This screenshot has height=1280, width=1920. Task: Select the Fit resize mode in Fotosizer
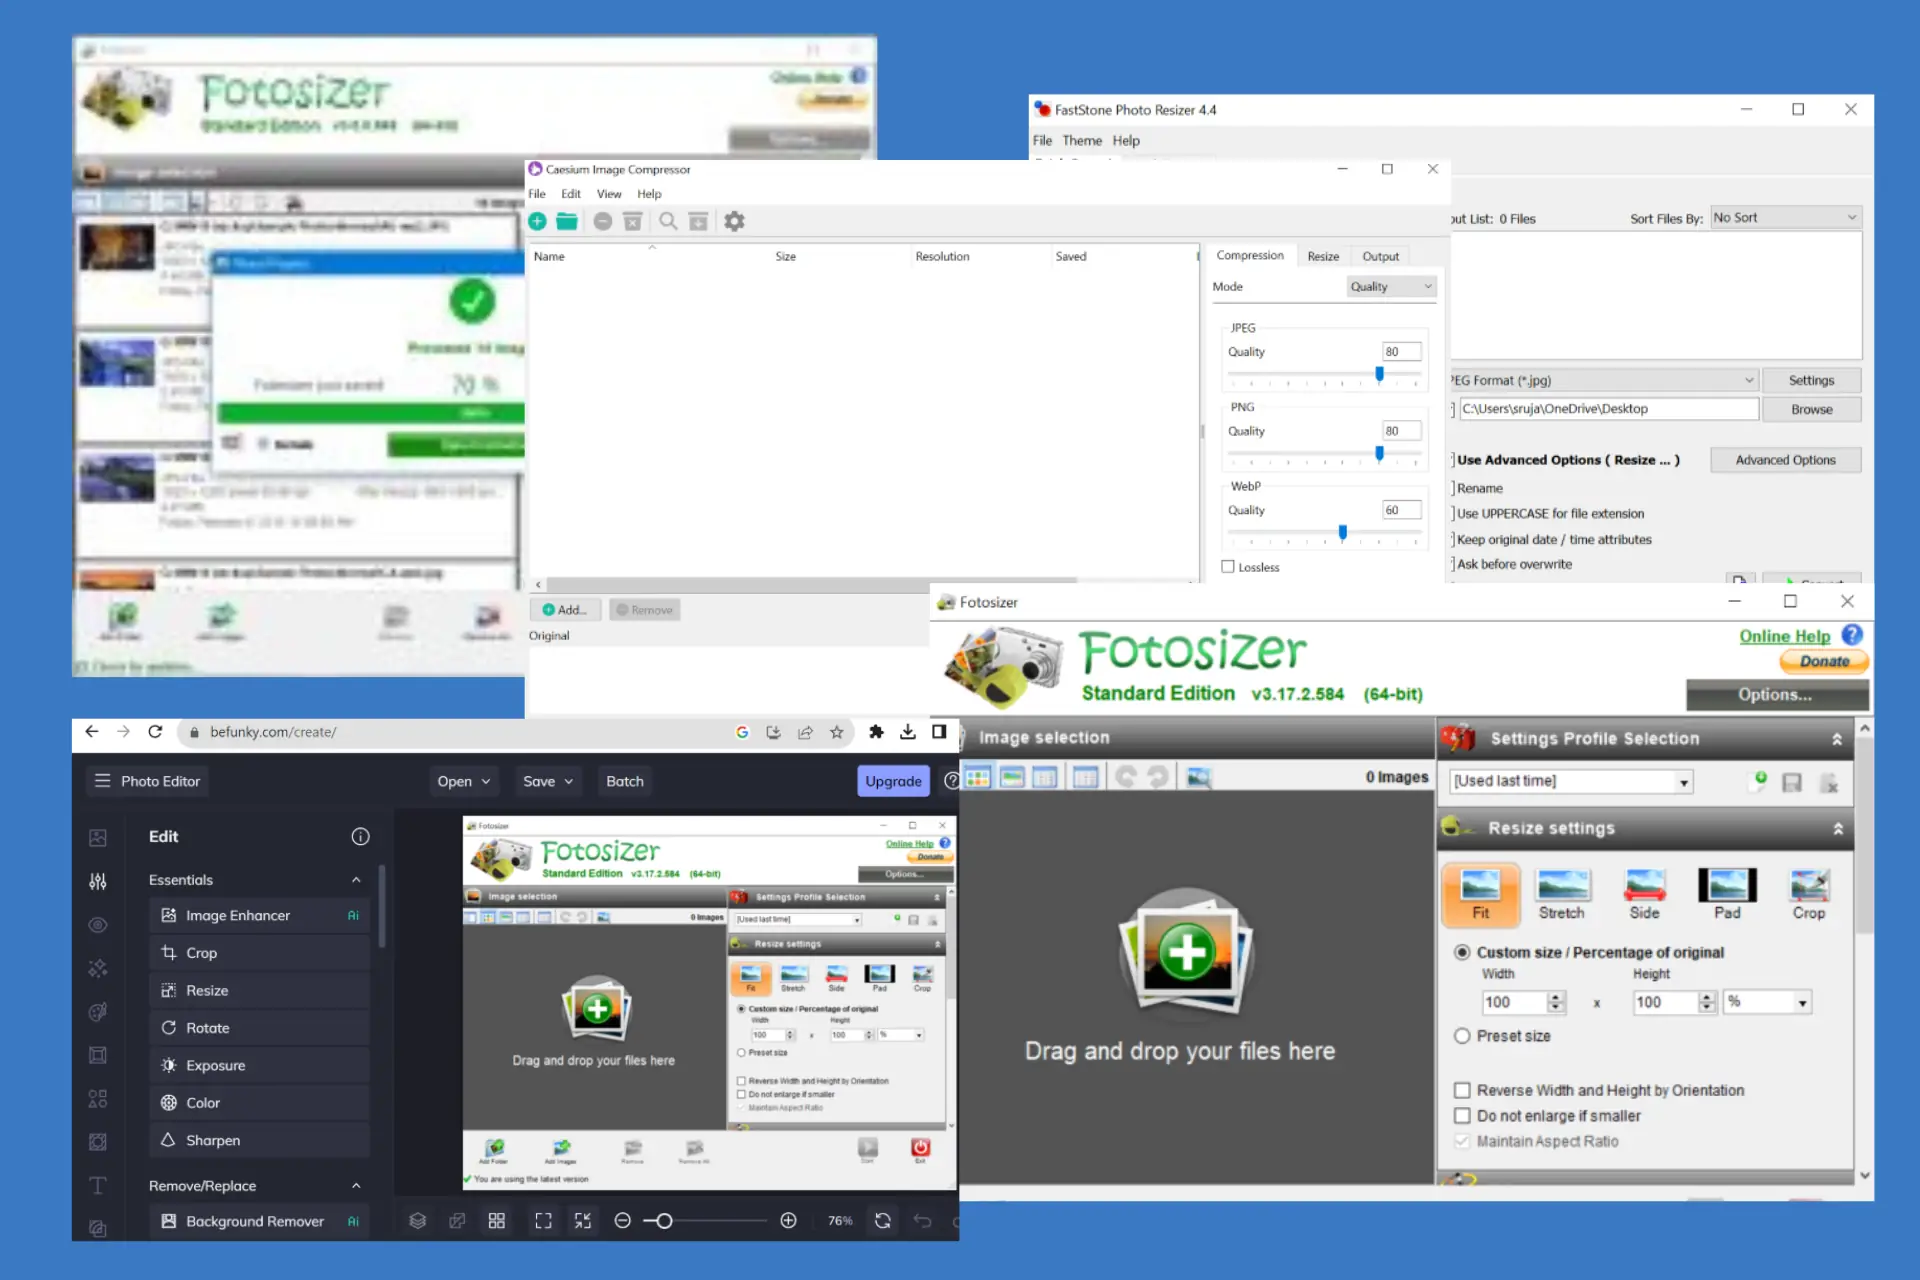[x=1480, y=889]
